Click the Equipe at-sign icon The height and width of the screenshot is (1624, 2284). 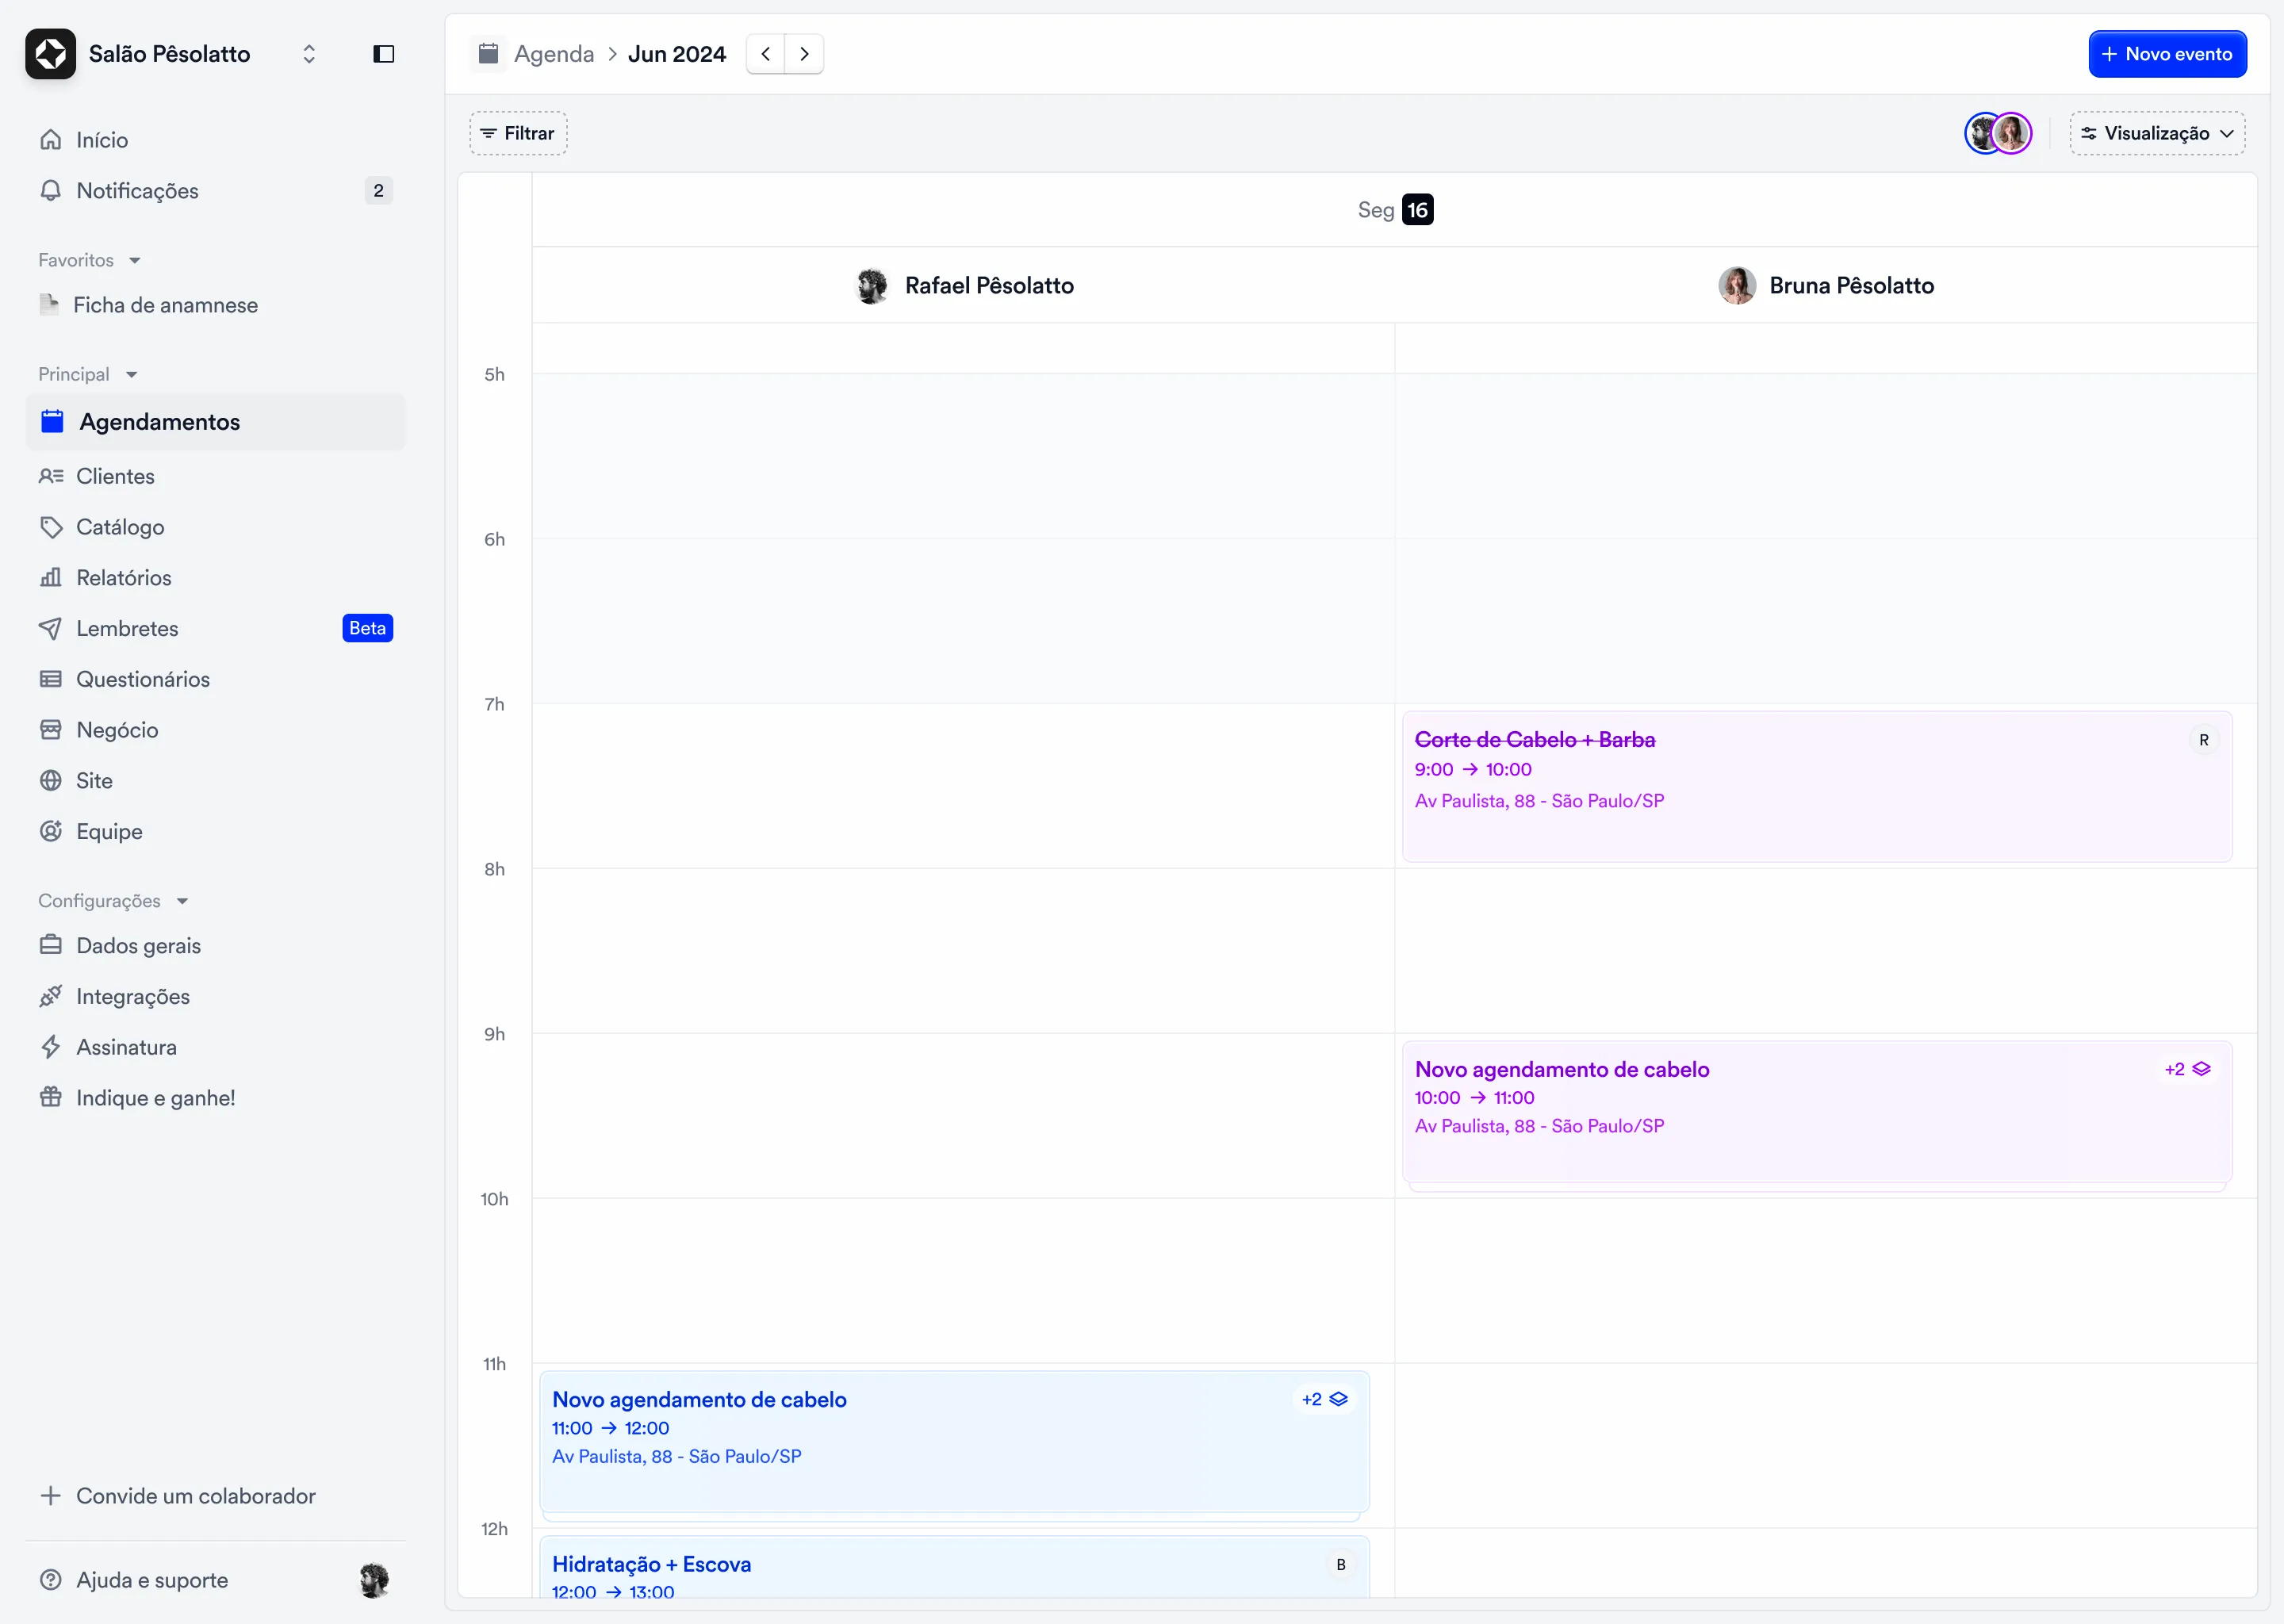pos(51,832)
